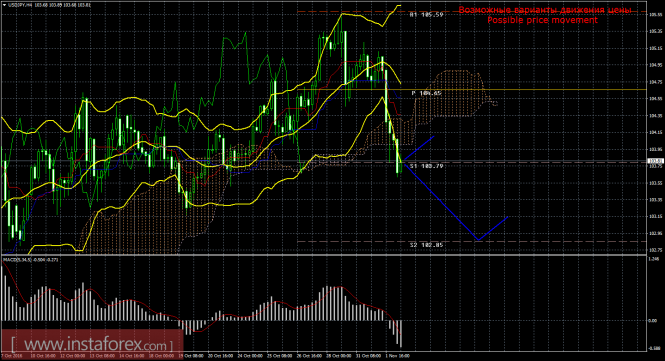
Task: Select the USDJPY,H4 chart title text
Action: pos(20,5)
